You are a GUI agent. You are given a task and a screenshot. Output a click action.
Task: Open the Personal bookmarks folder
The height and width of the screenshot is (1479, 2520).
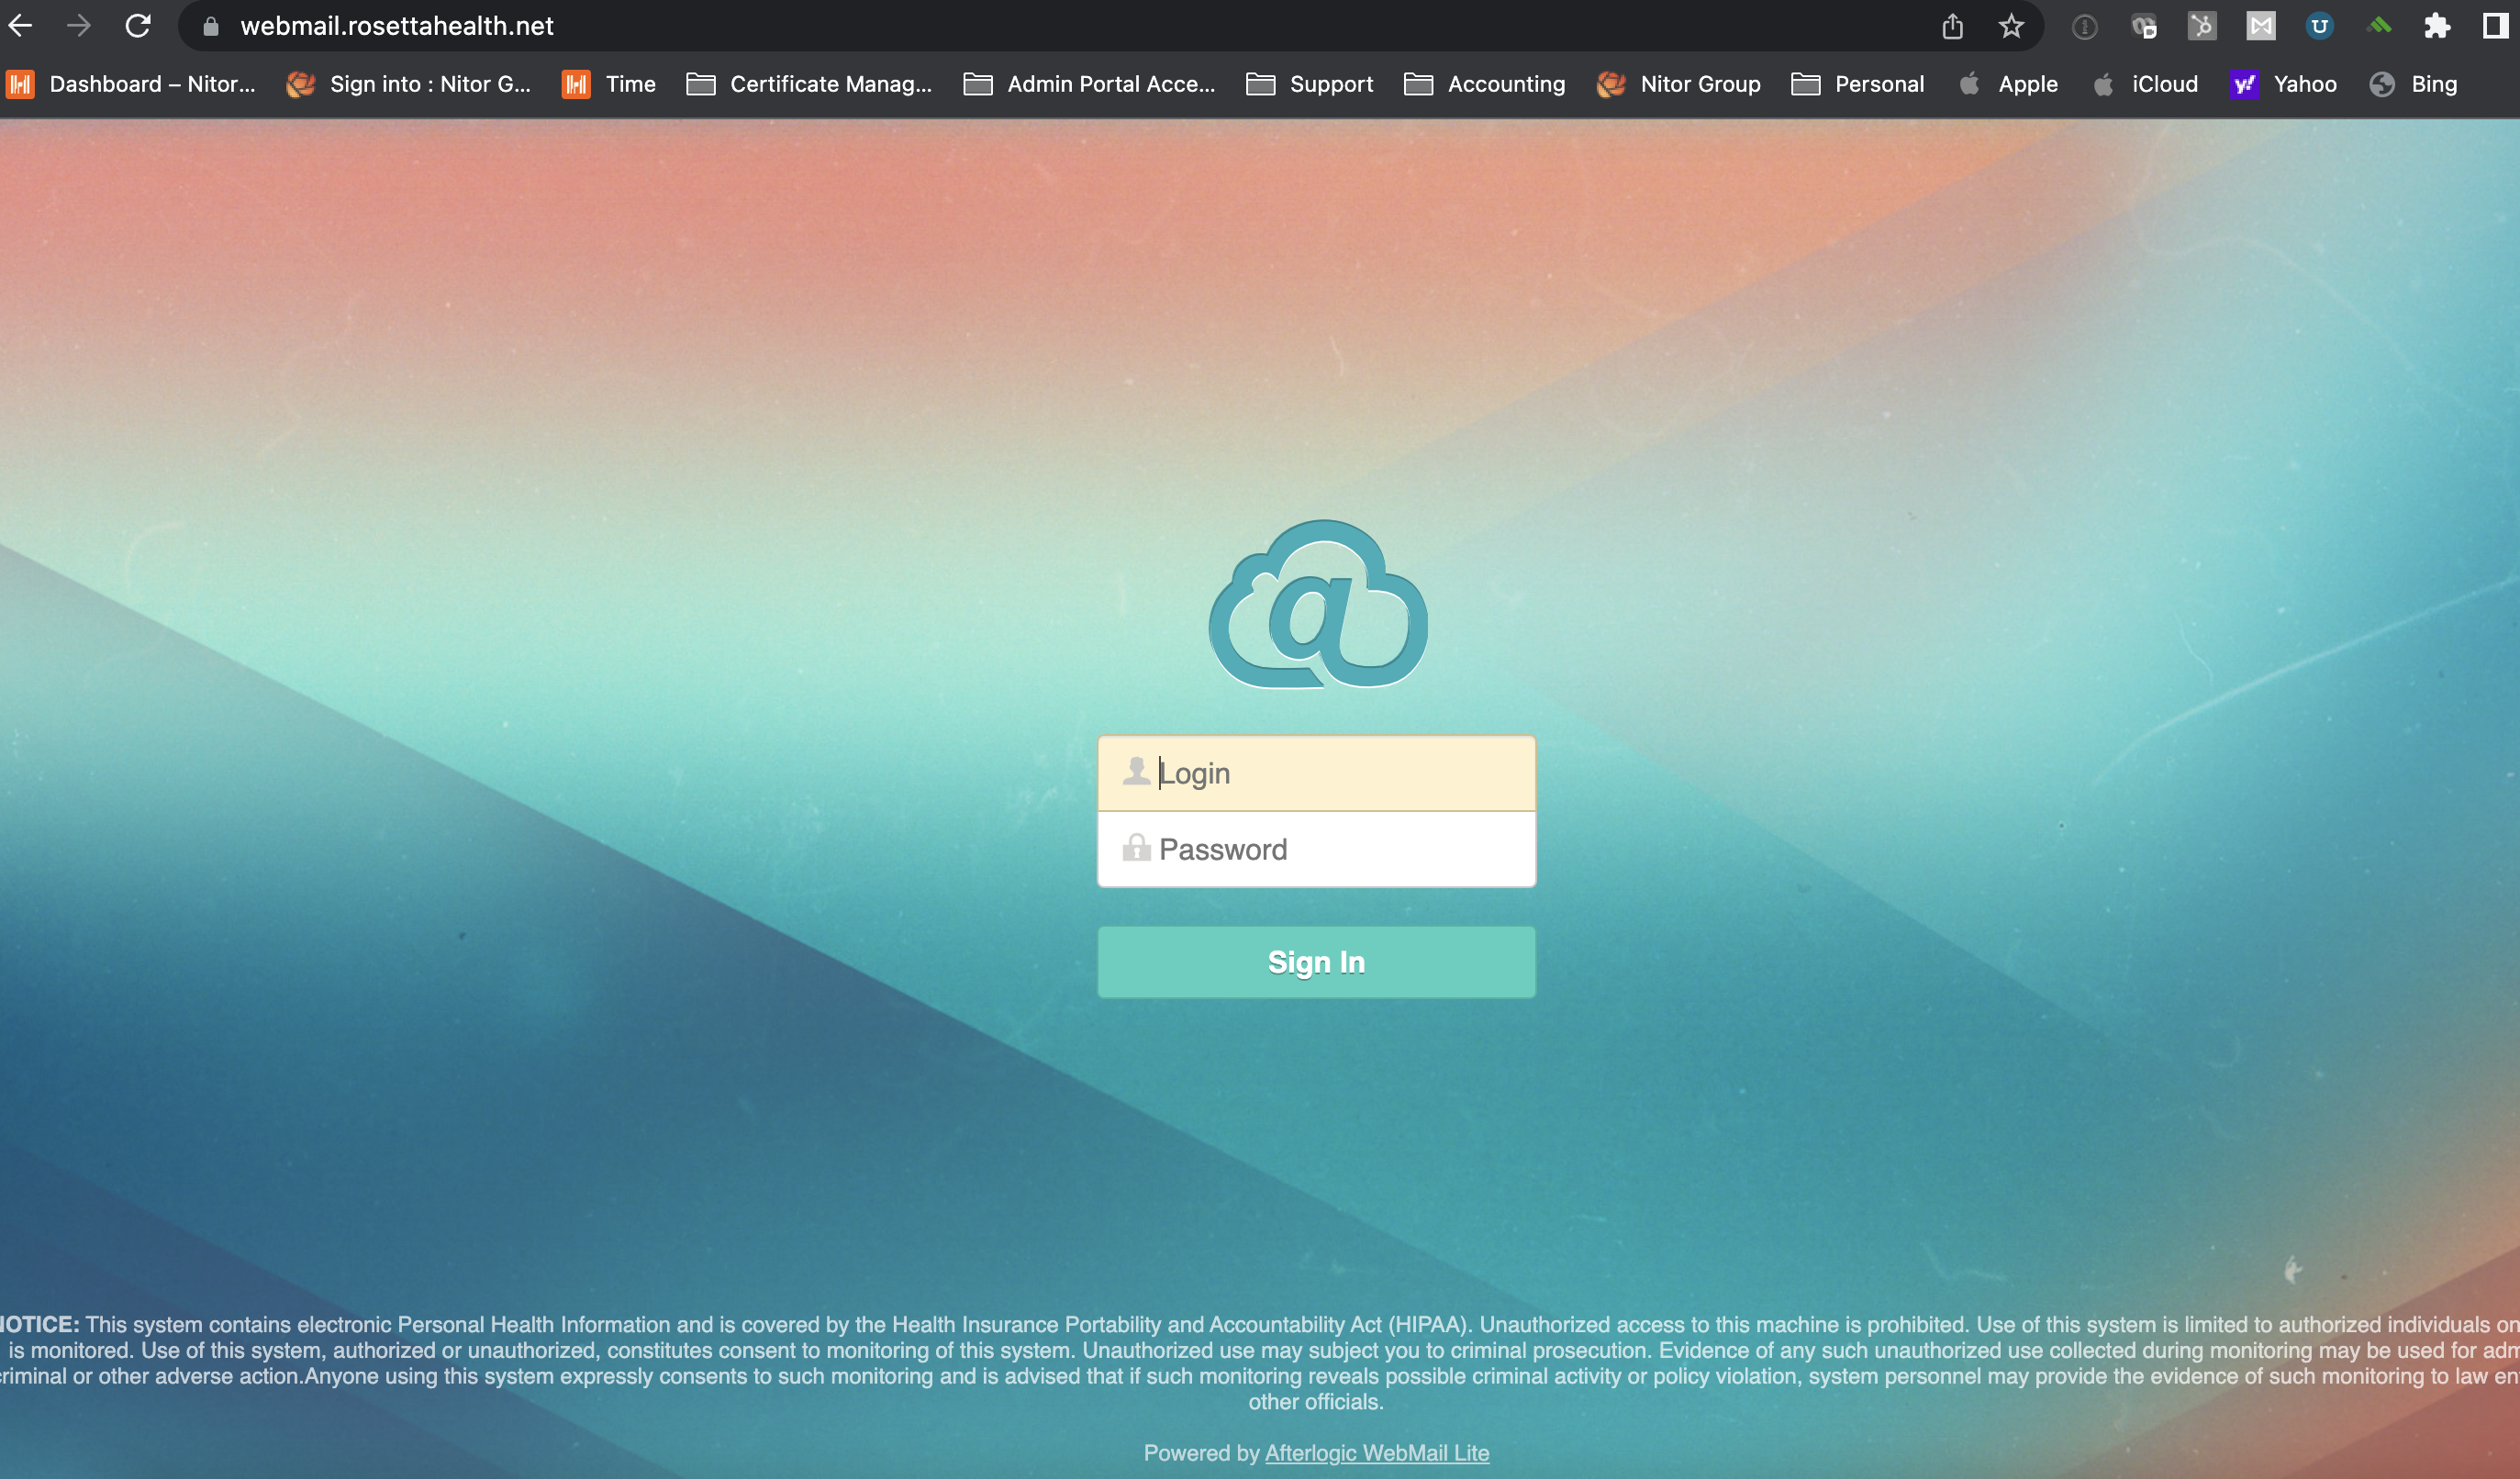[x=1857, y=84]
